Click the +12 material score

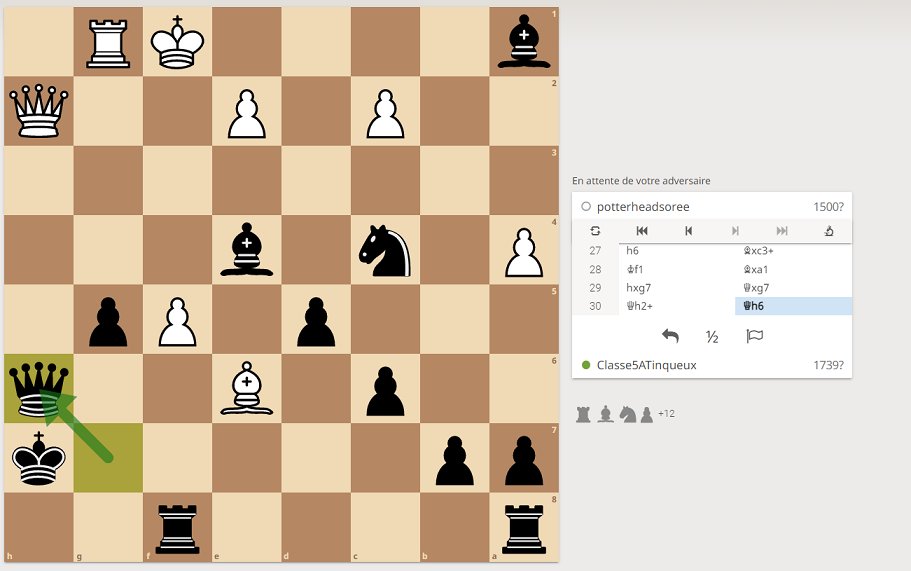pyautogui.click(x=666, y=414)
